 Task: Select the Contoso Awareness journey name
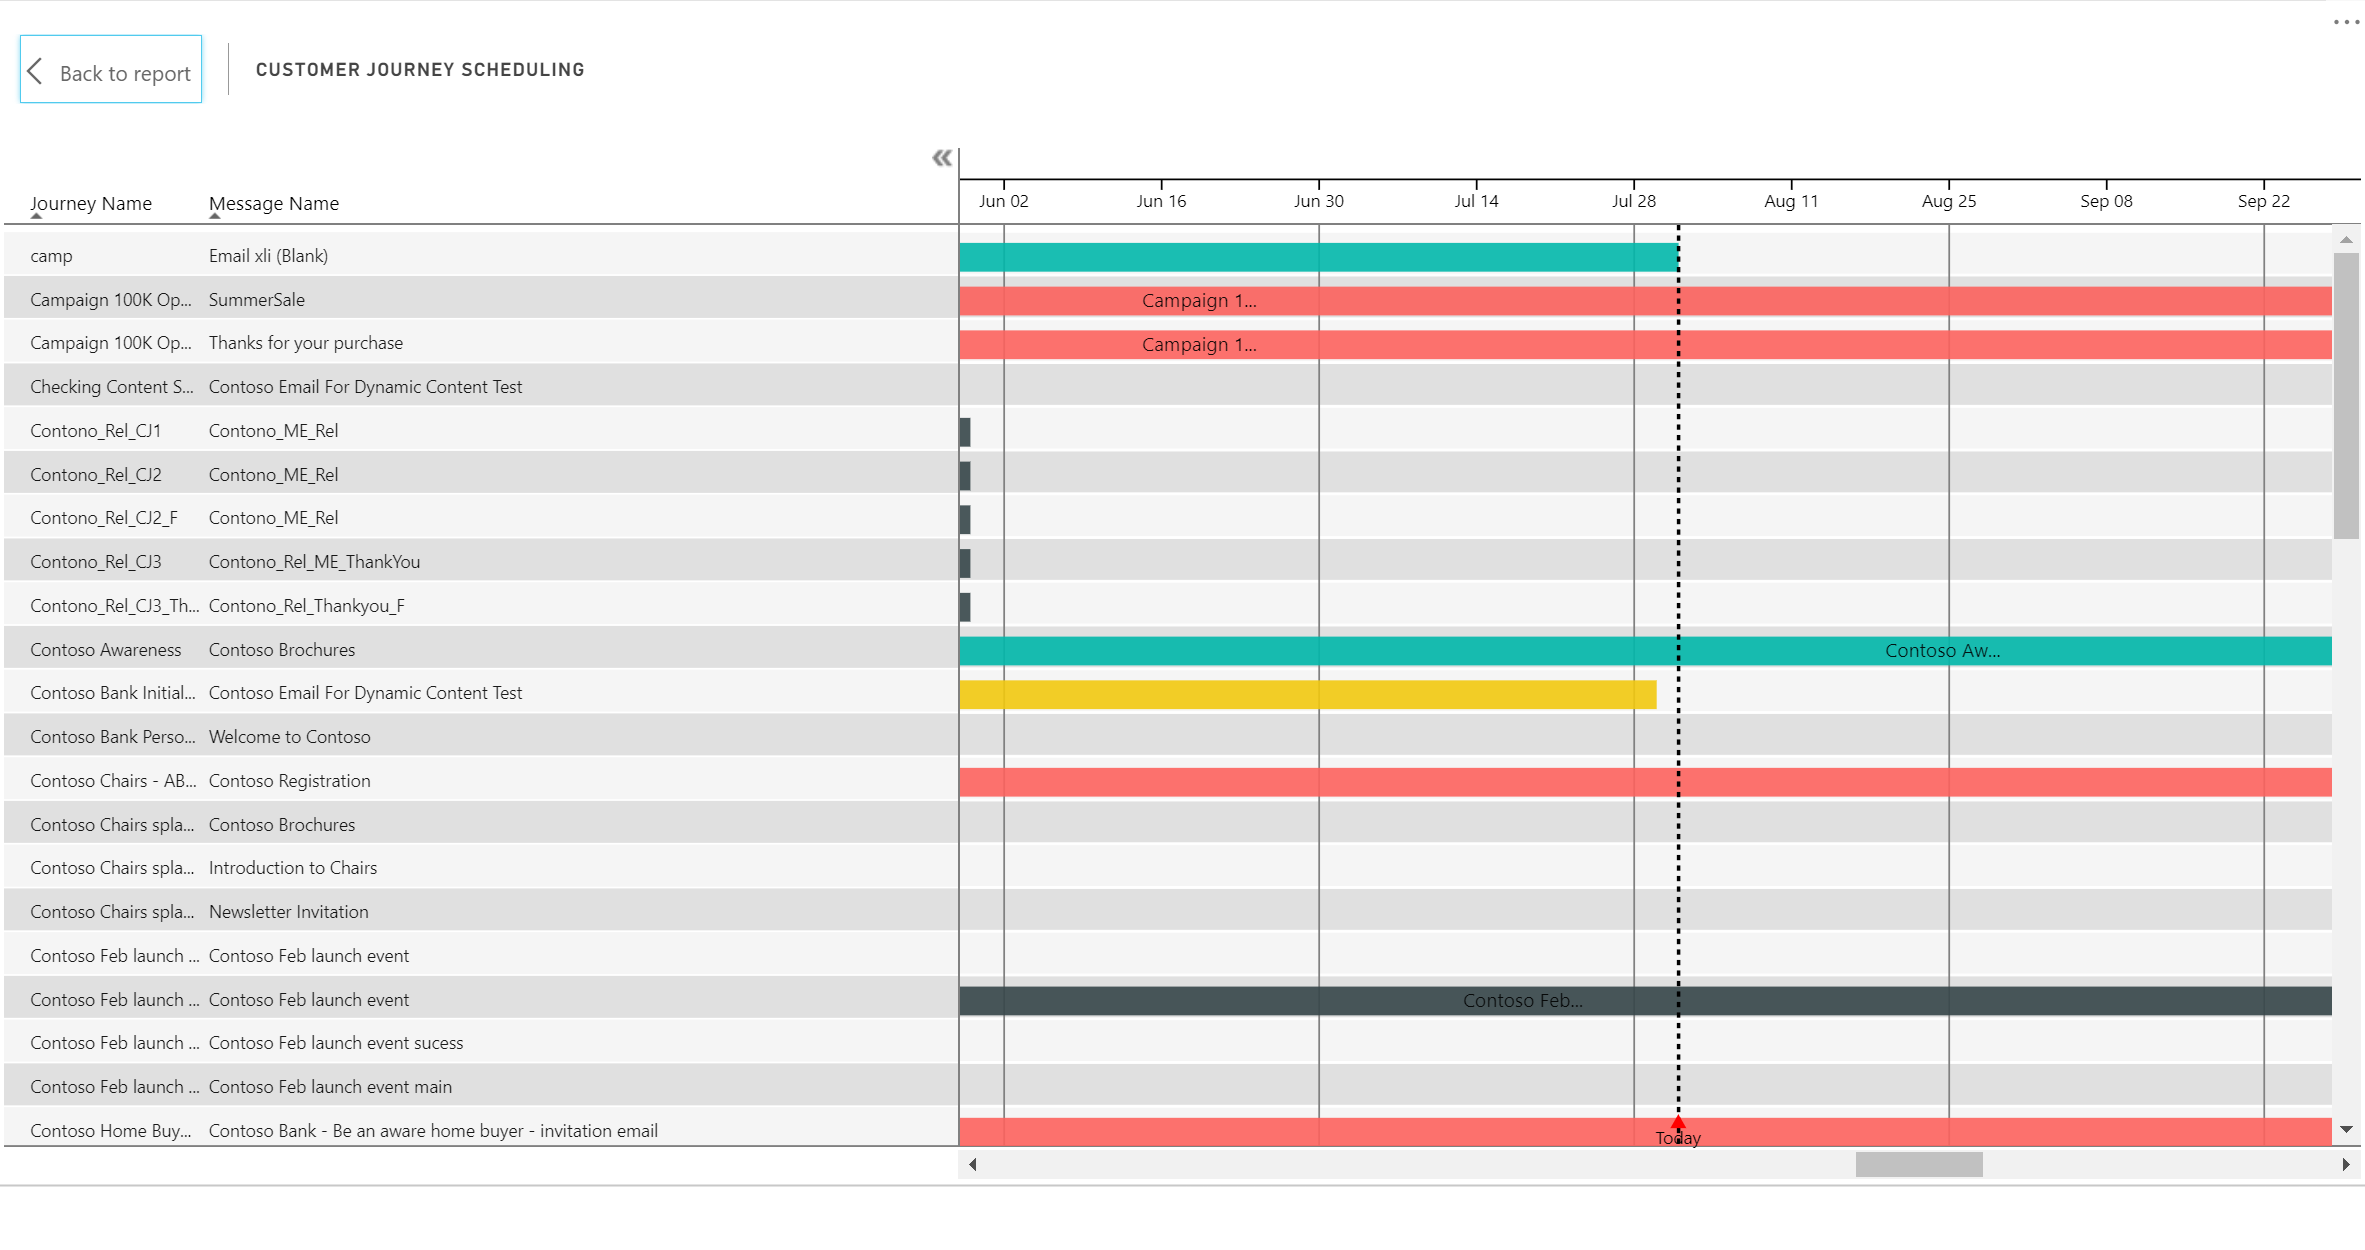(x=106, y=650)
